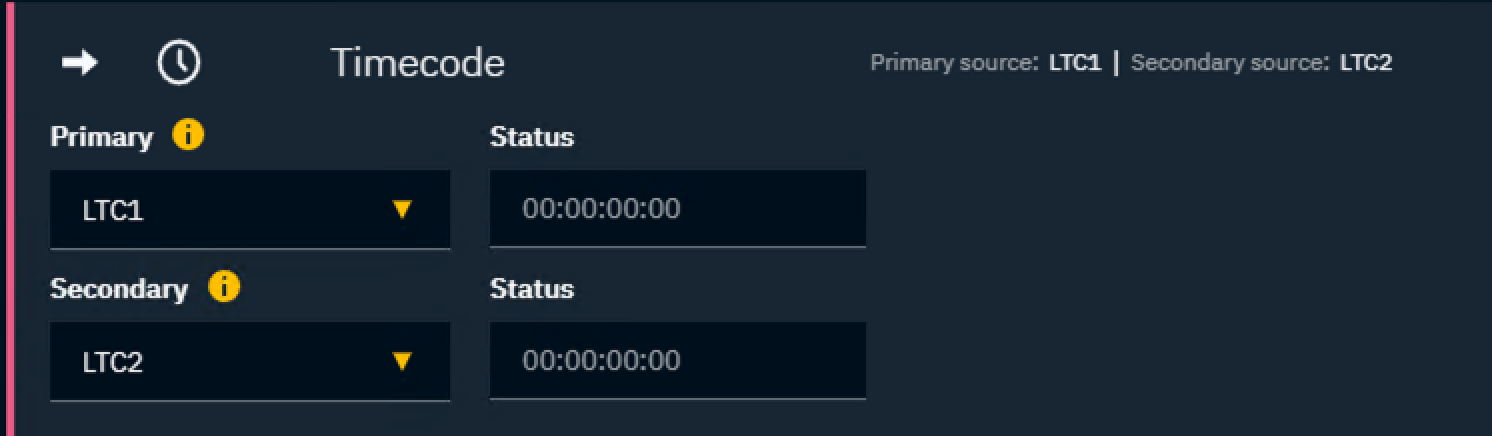1492x436 pixels.
Task: Expand the Secondary dropdown using its yellow arrow
Action: [402, 361]
